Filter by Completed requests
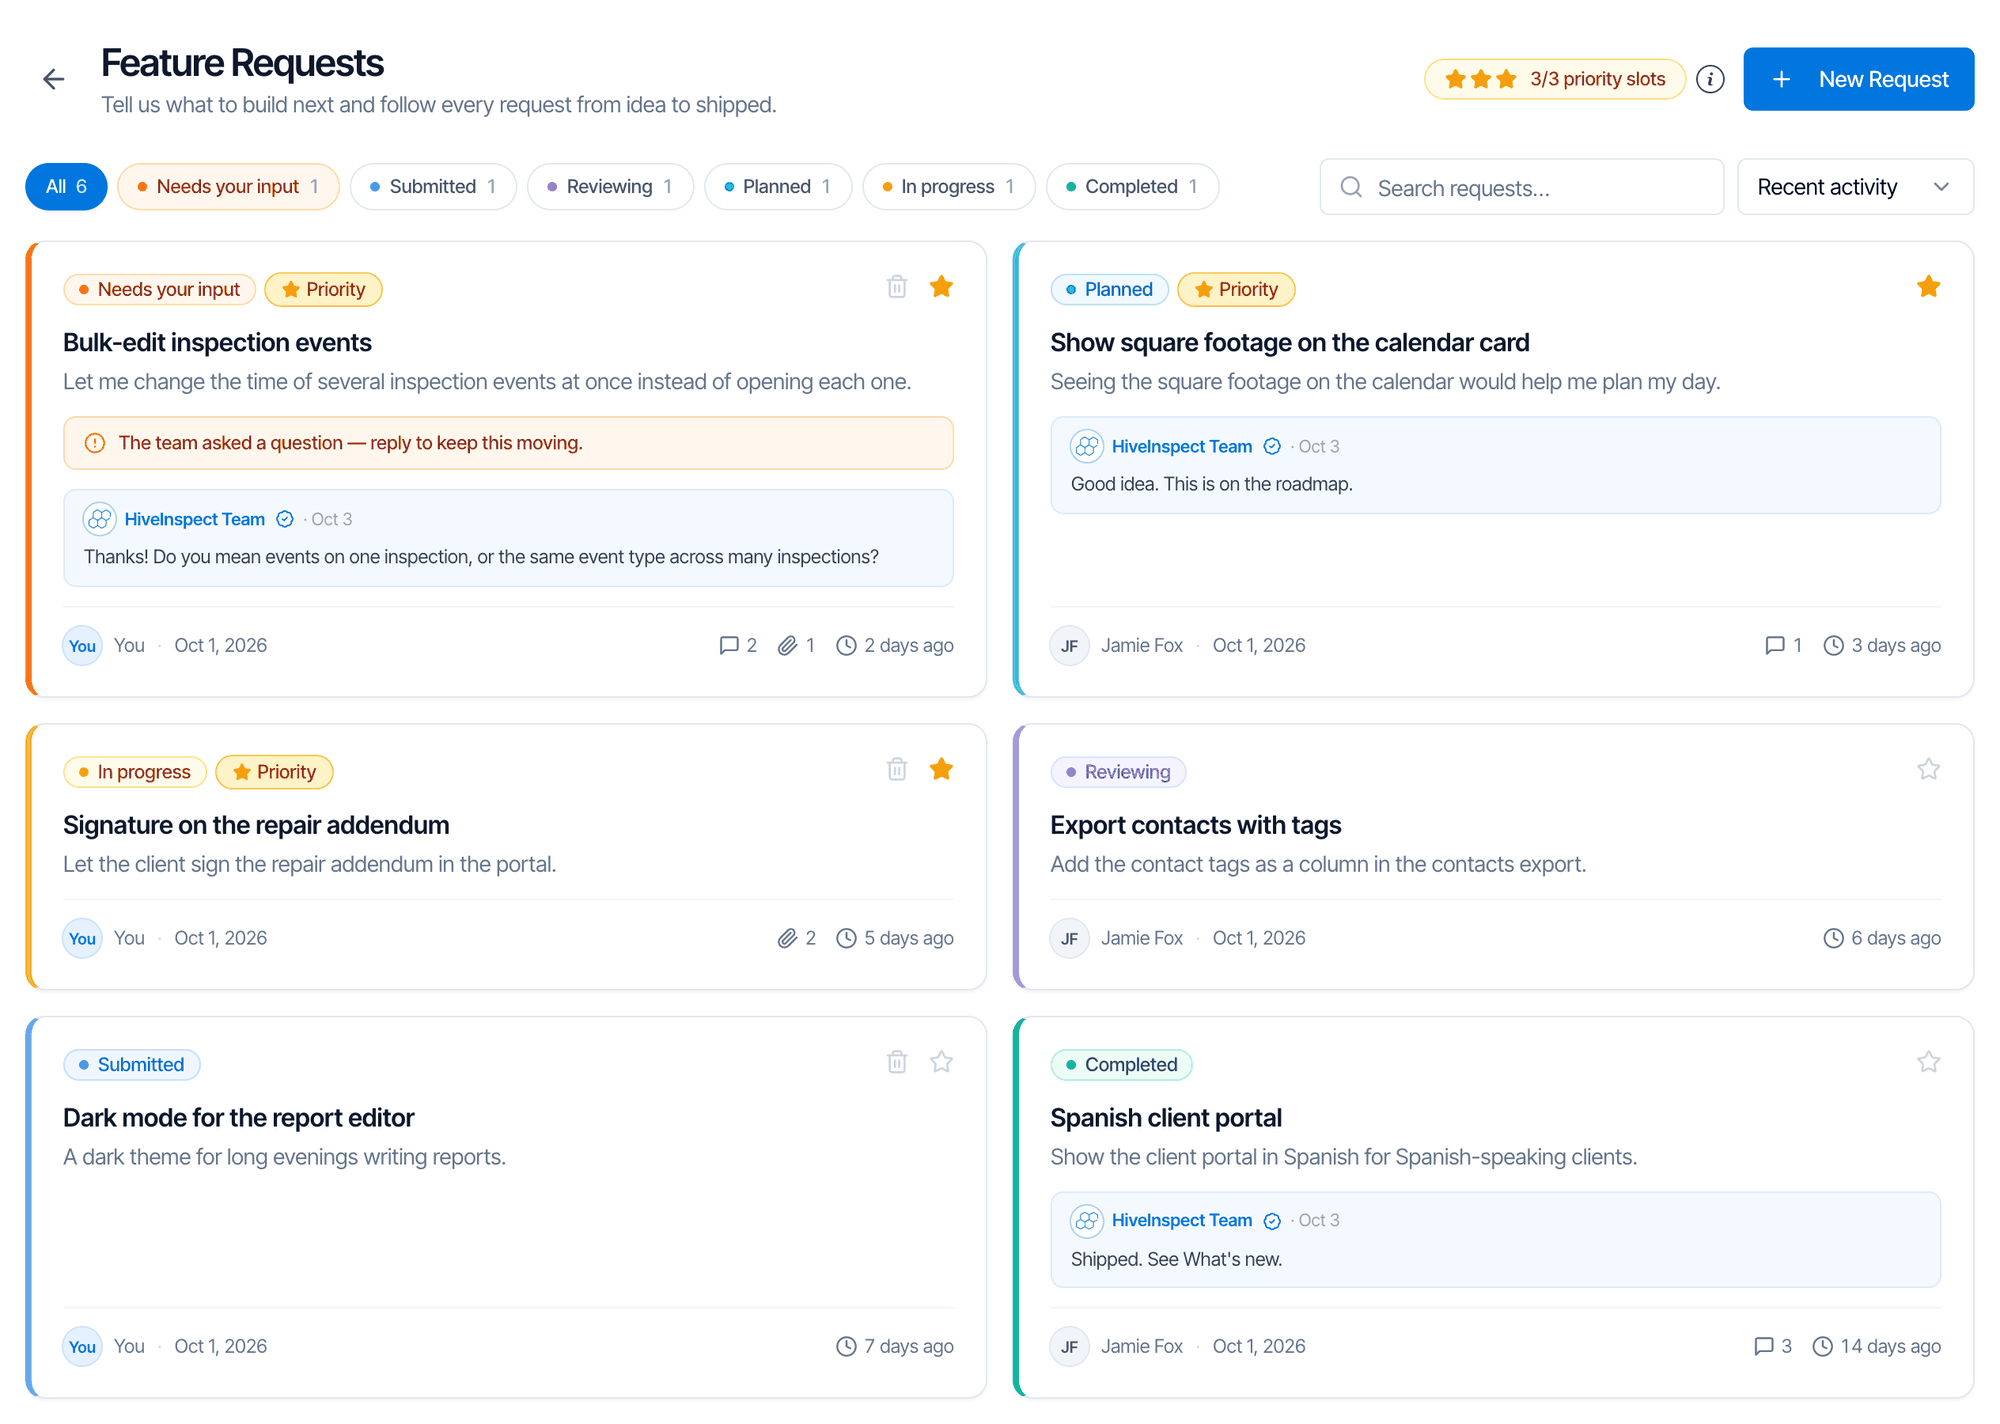This screenshot has height=1424, width=2000. point(1132,187)
